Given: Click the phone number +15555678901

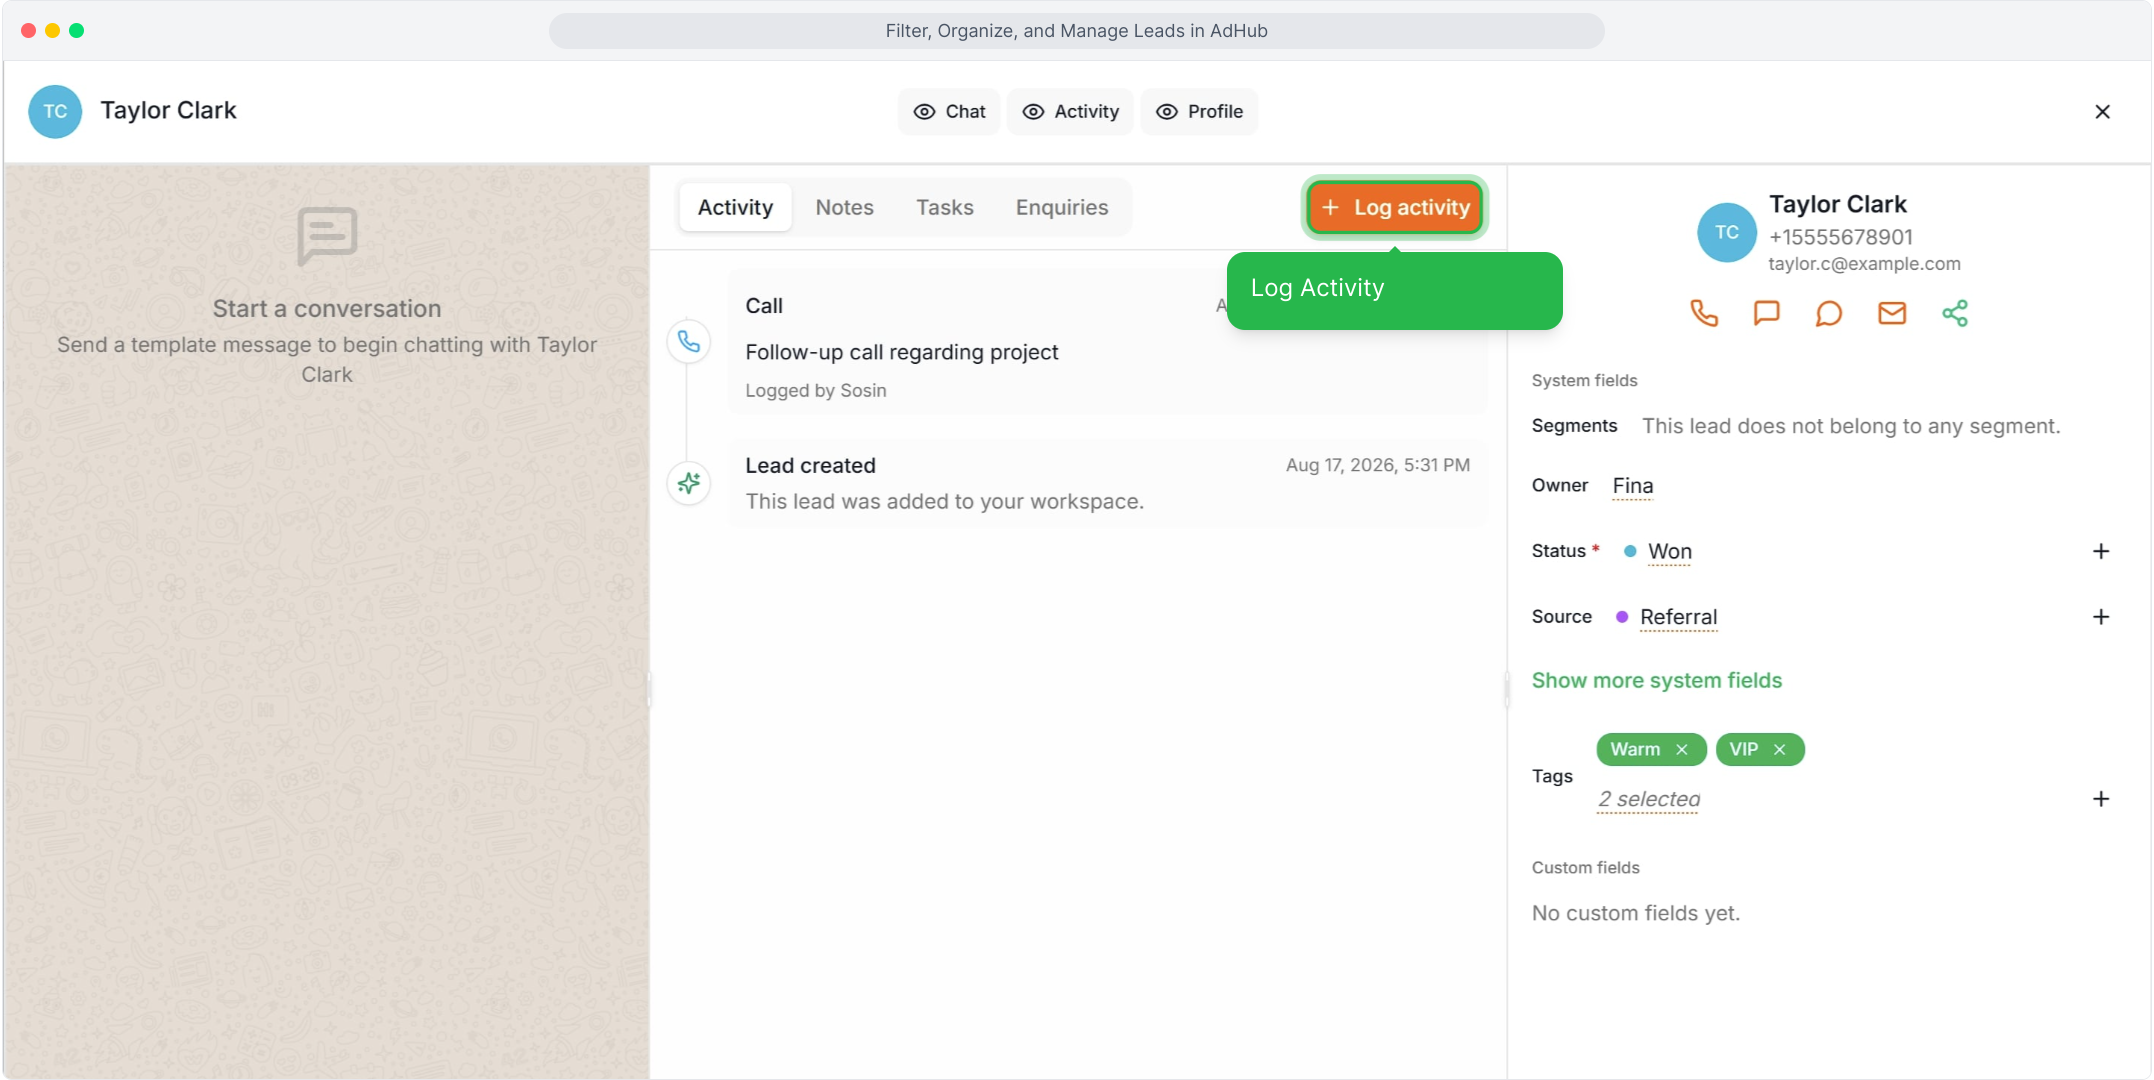Looking at the screenshot, I should (x=1840, y=237).
